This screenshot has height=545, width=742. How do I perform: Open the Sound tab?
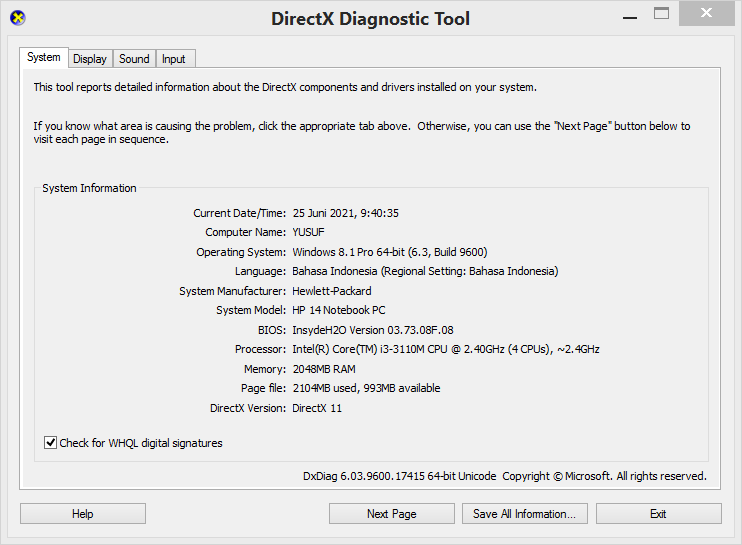134,59
